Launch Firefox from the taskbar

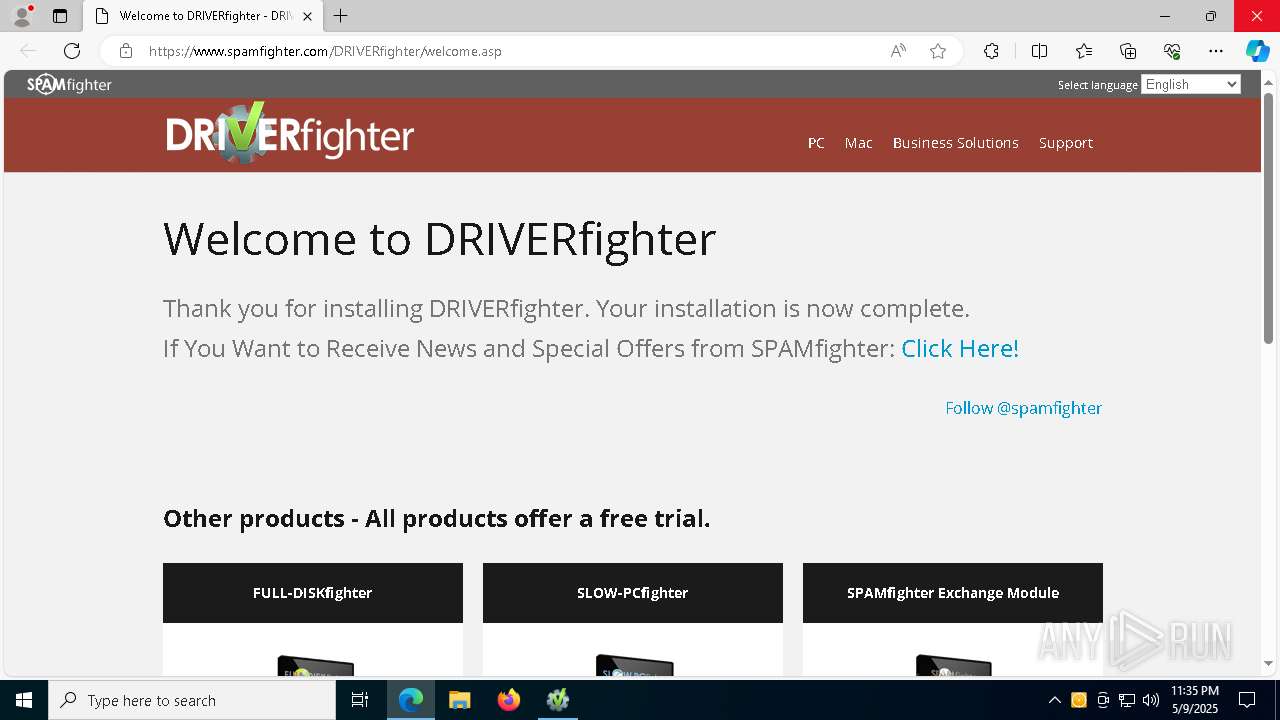509,700
